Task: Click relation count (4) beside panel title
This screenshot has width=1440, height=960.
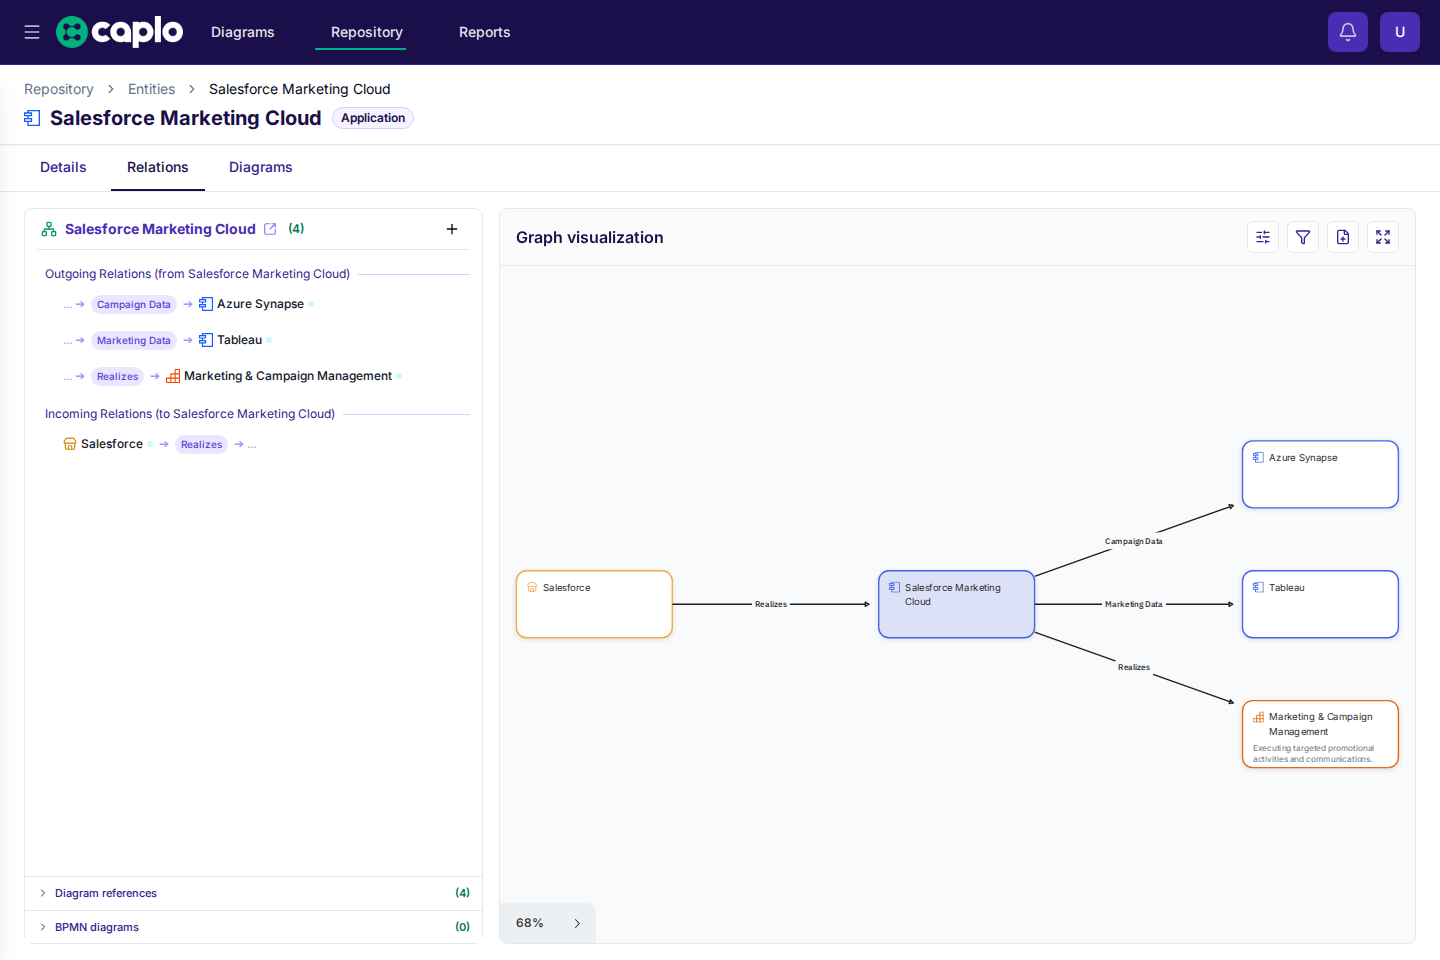Action: (296, 229)
